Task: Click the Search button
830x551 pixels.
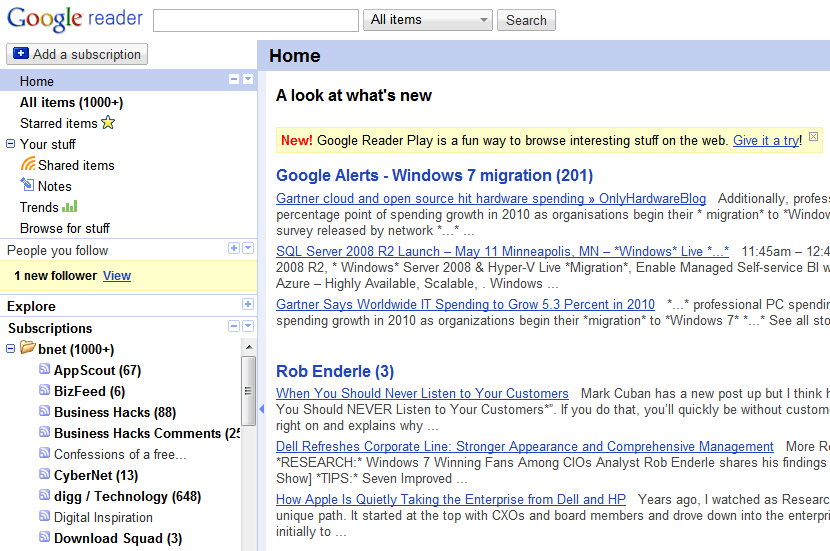Action: (x=526, y=20)
